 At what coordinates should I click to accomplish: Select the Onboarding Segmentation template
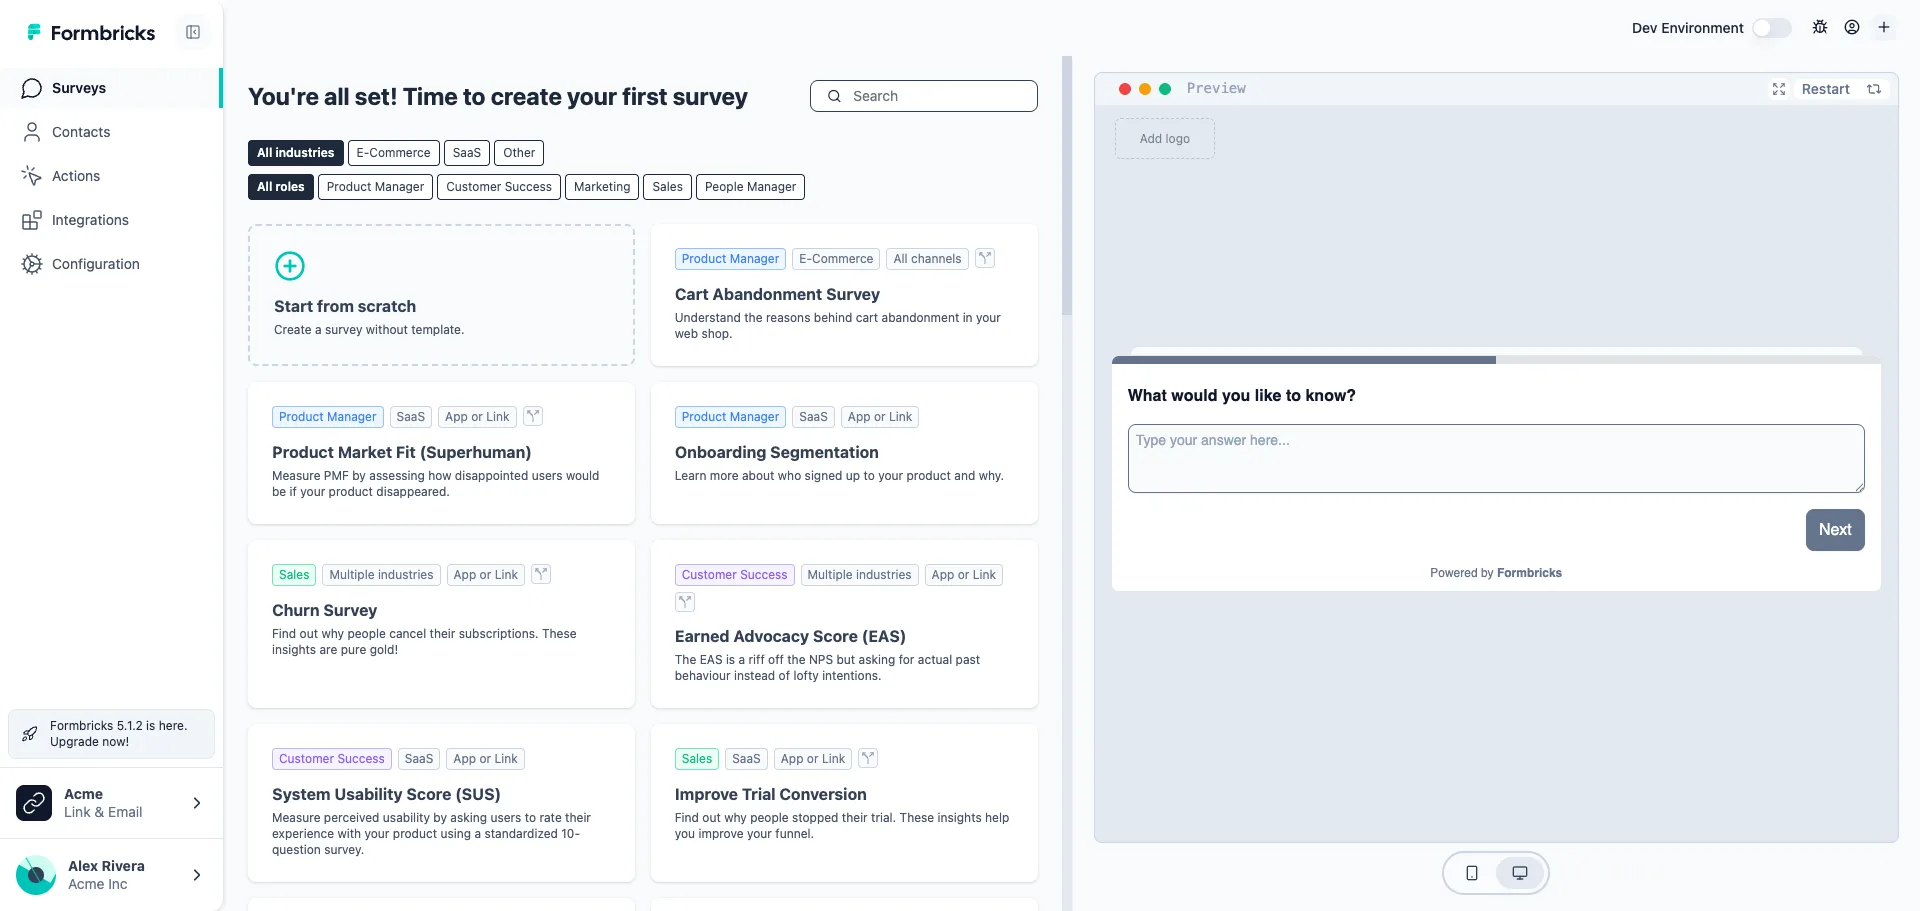click(844, 453)
